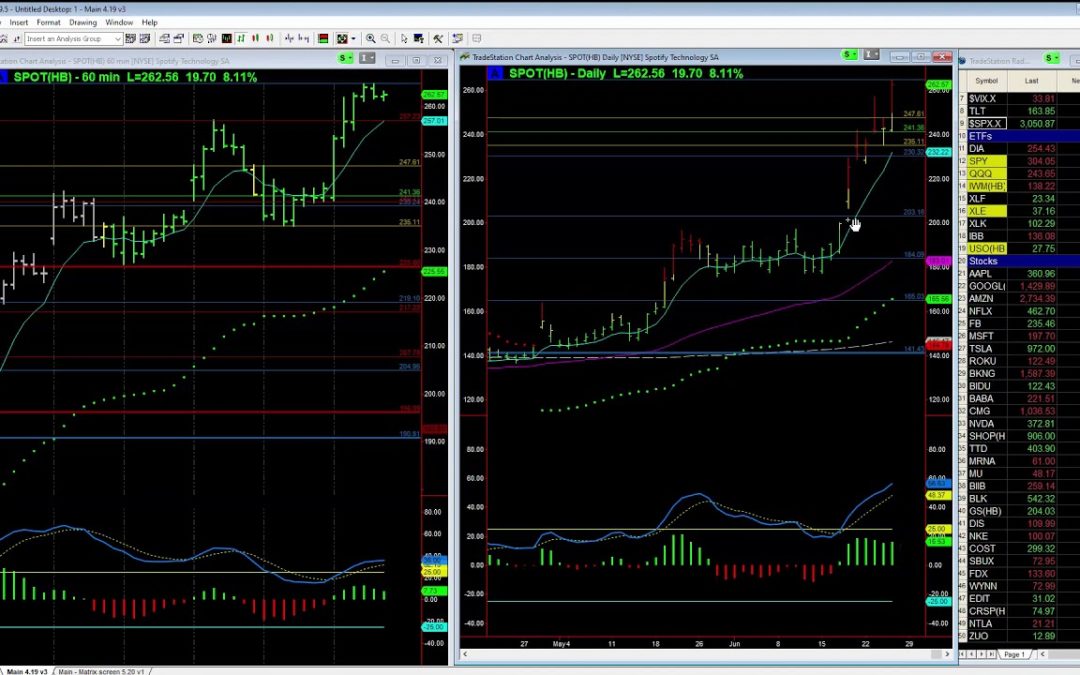Click the BKNG last price 1,587.39
The height and width of the screenshot is (675, 1080).
point(1037,373)
